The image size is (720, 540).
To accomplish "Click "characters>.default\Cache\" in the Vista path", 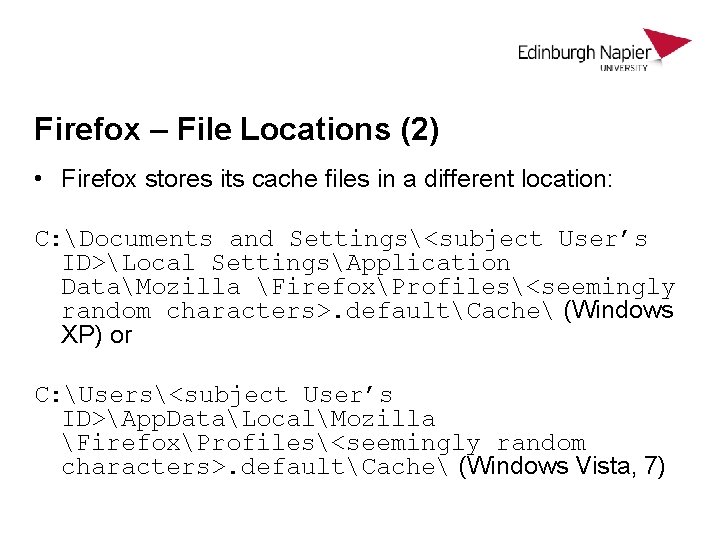I will coord(255,467).
